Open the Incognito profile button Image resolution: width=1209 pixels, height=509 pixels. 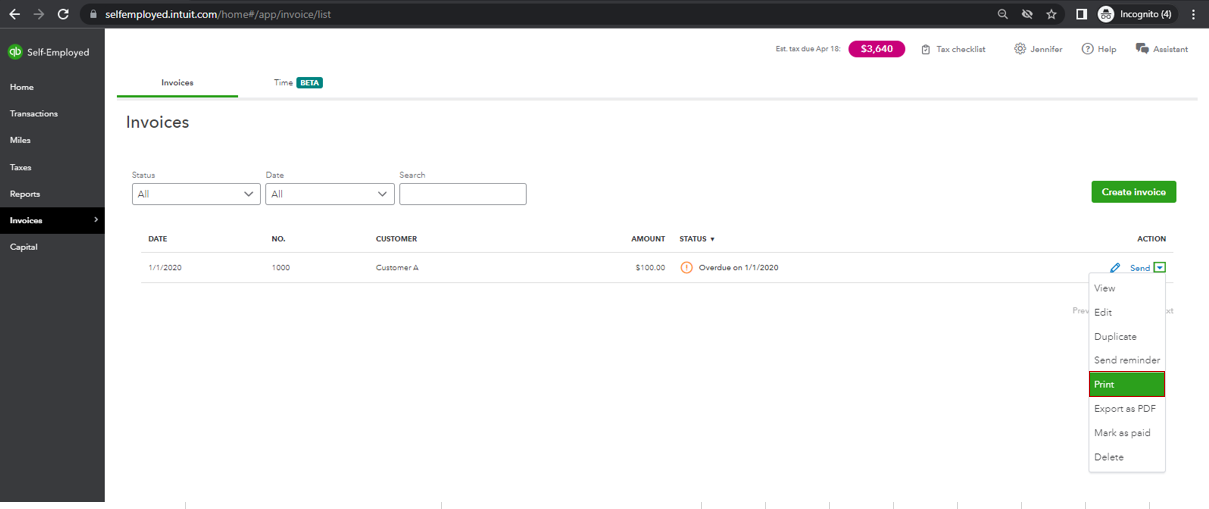1135,14
